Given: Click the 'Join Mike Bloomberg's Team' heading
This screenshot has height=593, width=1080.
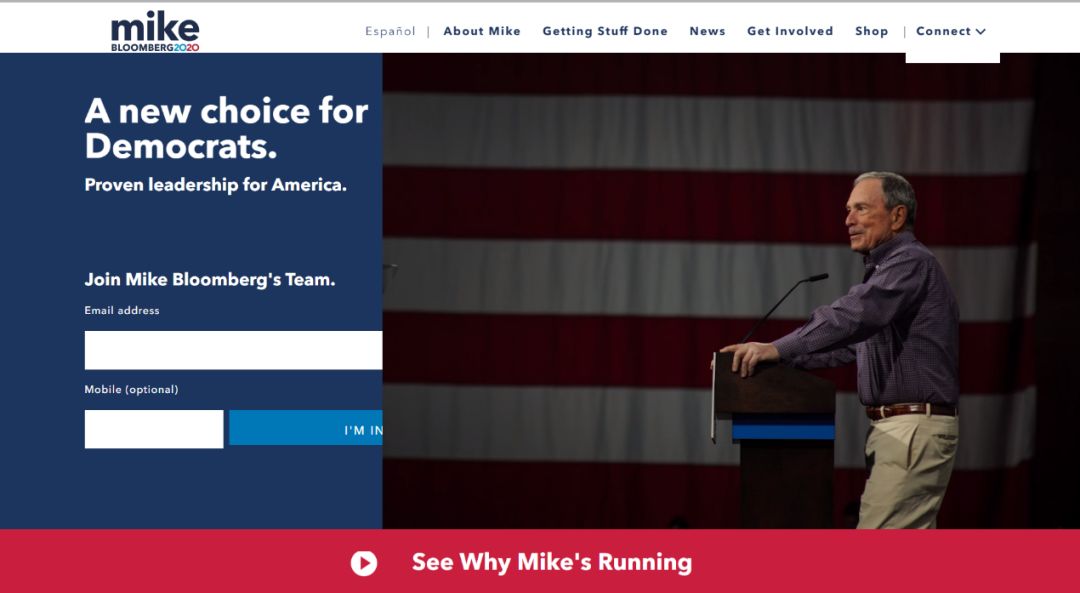Looking at the screenshot, I should pyautogui.click(x=209, y=280).
